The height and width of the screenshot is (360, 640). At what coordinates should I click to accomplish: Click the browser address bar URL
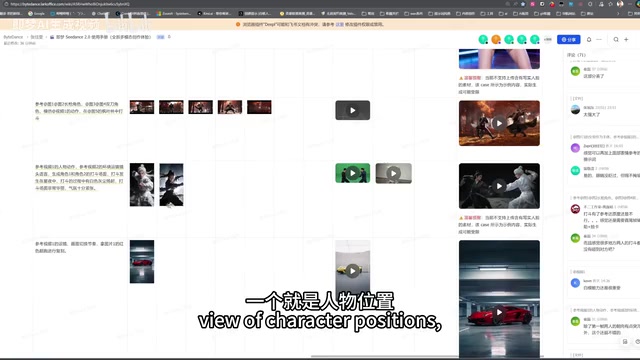[x=69, y=4]
